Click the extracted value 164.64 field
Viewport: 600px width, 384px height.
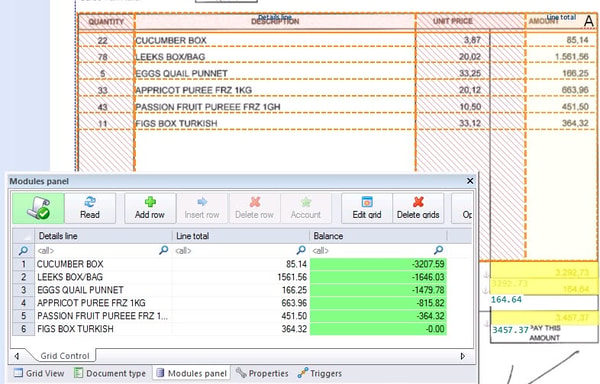click(506, 299)
